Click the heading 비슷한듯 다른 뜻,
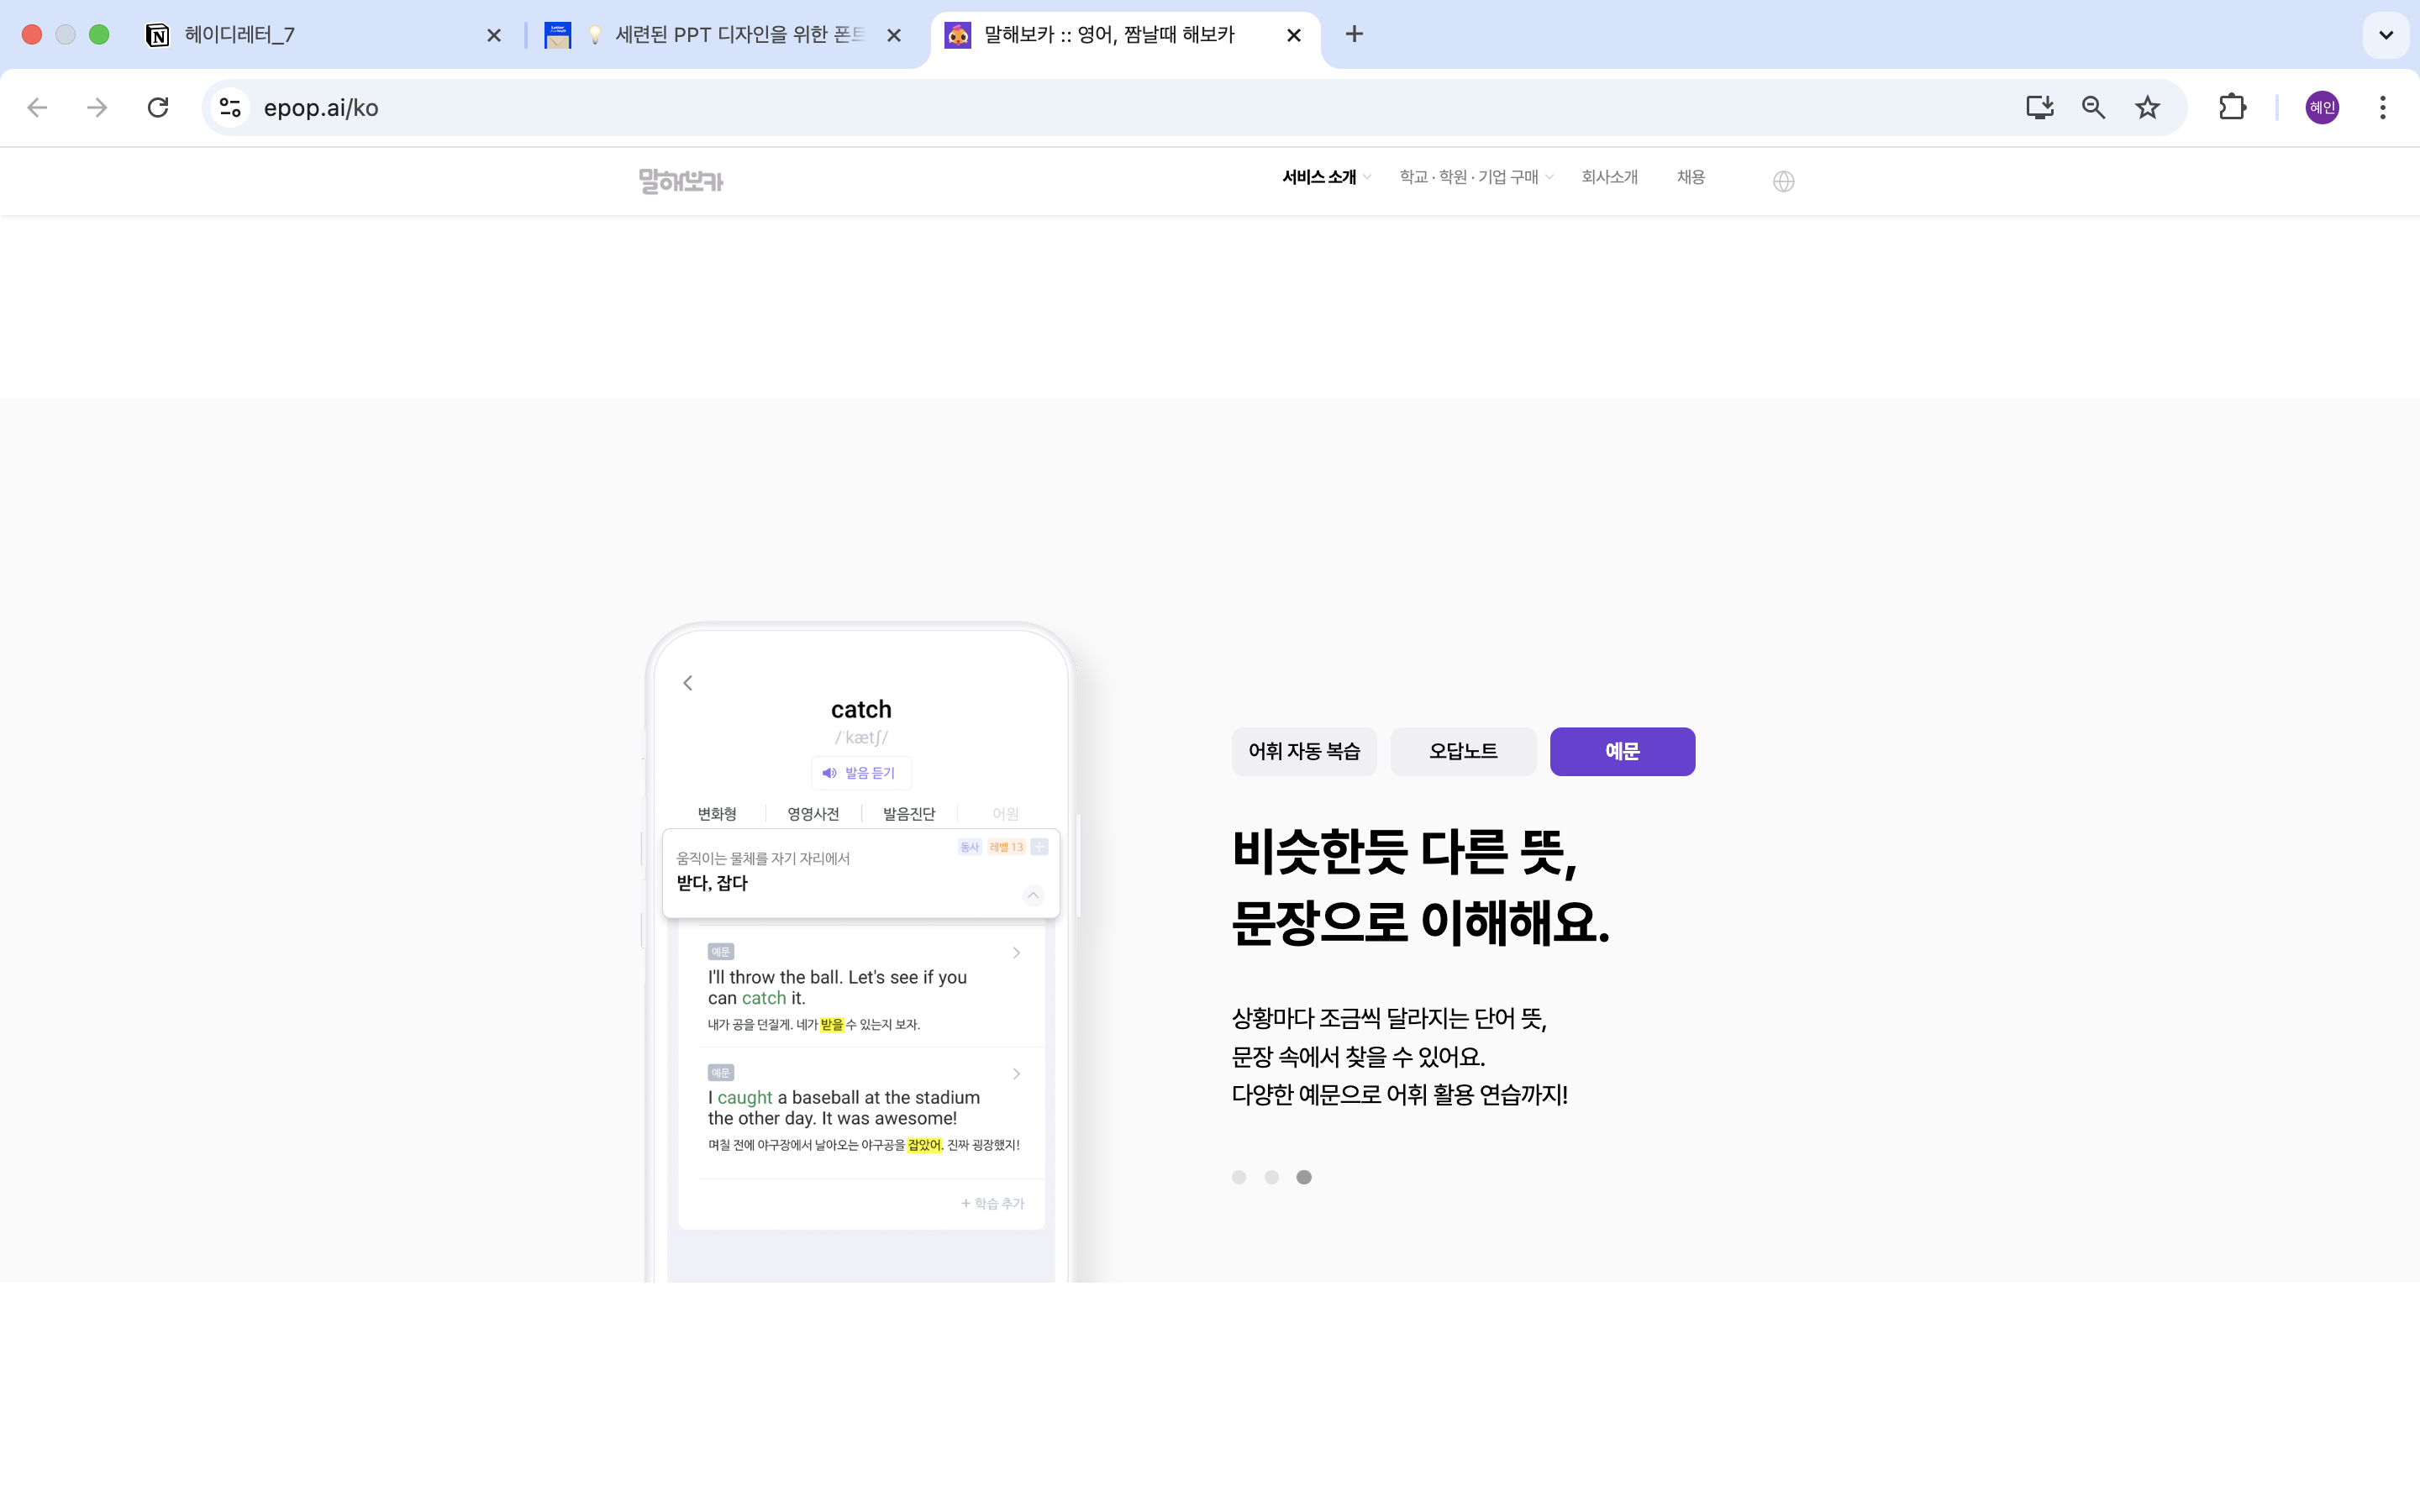Image resolution: width=2420 pixels, height=1512 pixels. tap(1405, 852)
